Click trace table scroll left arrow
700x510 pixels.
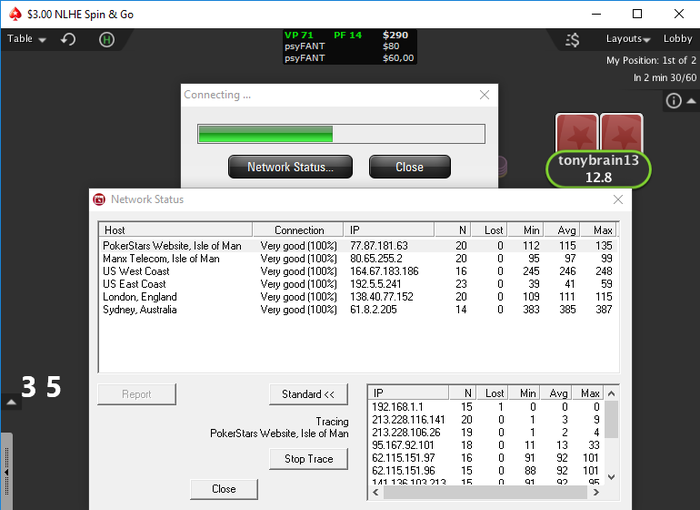click(375, 492)
